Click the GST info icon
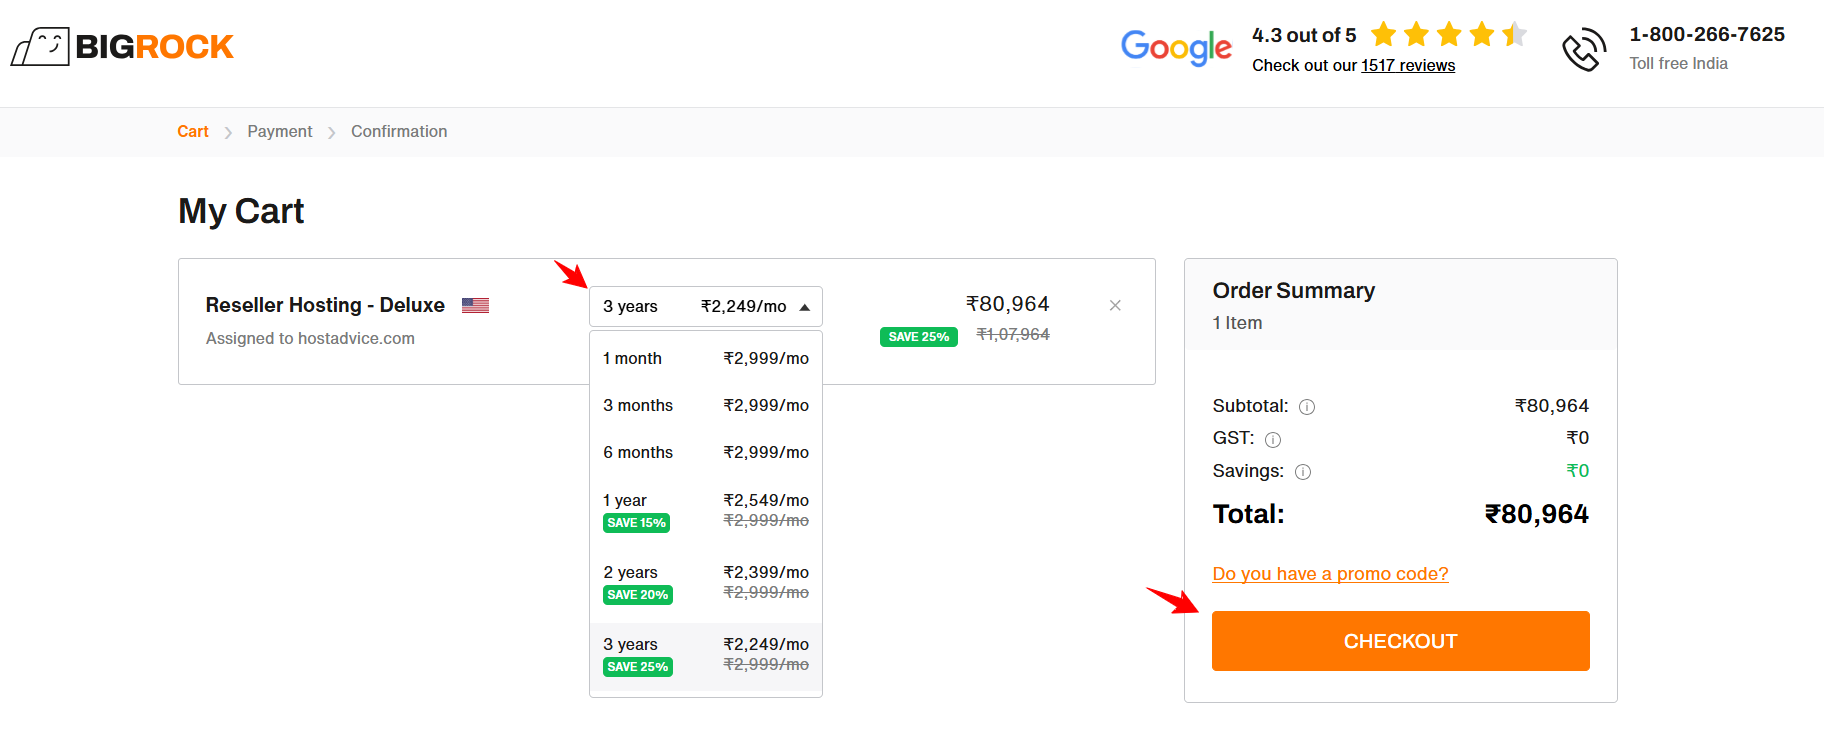This screenshot has width=1824, height=735. [x=1273, y=440]
